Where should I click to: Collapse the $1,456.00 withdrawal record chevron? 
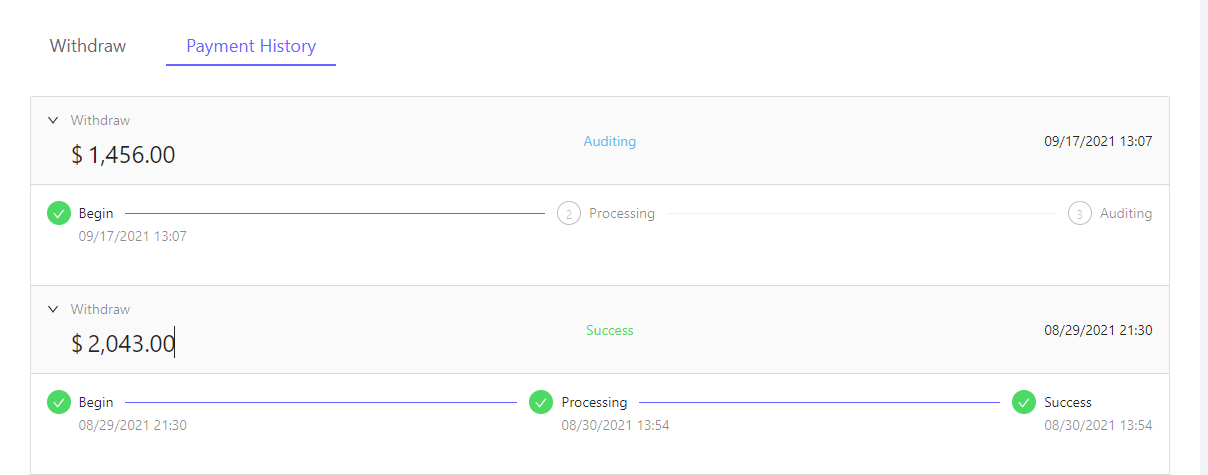coord(53,120)
